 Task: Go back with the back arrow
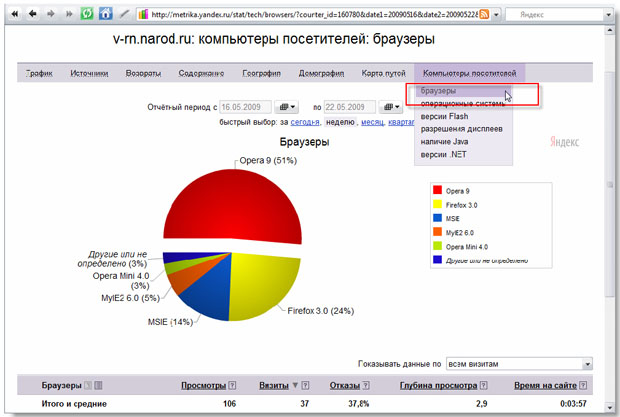(x=33, y=14)
